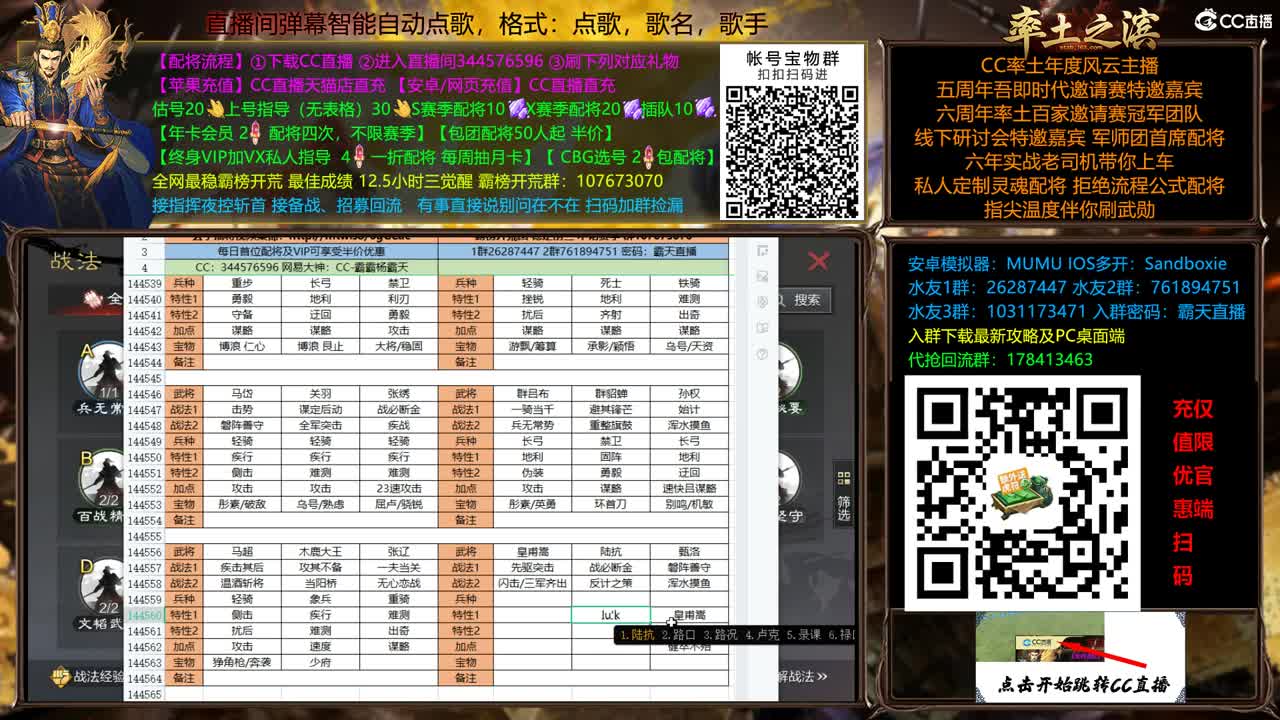This screenshot has width=1280, height=720.
Task: Select the cell 环首刀
Action: (x=610, y=504)
